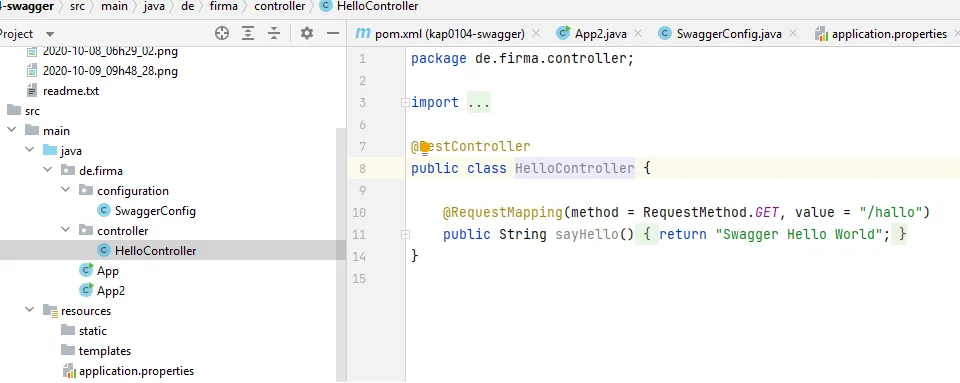Switch to App2.java editor tab
960x383 pixels.
click(x=601, y=34)
